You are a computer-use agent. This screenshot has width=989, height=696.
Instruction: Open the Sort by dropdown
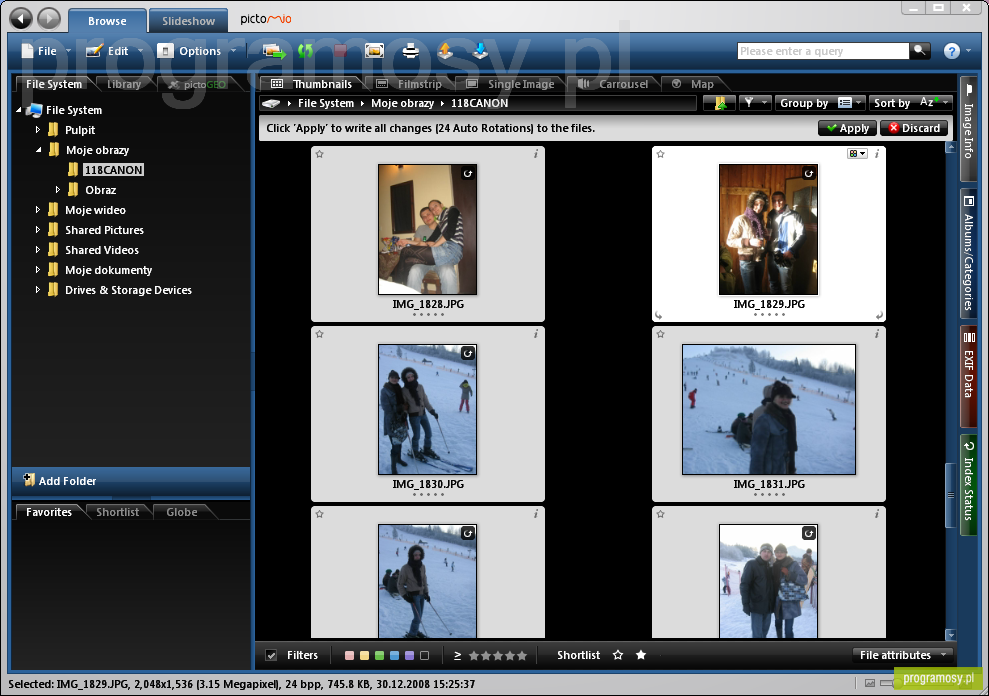pyautogui.click(x=910, y=103)
